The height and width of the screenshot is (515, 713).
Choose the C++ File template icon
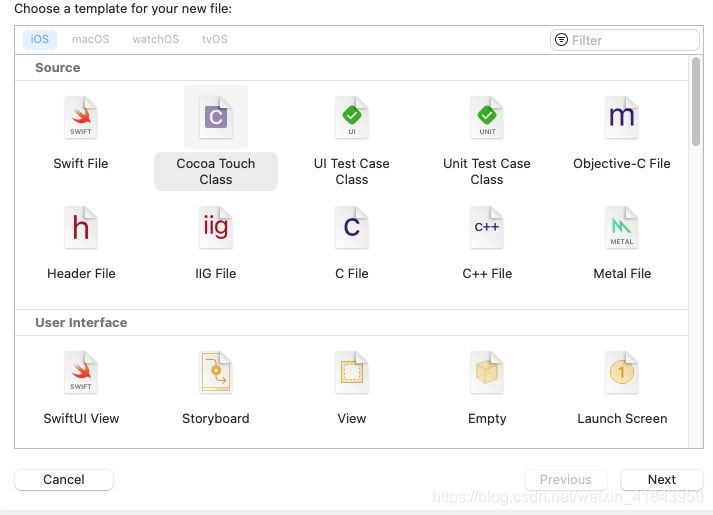(487, 227)
